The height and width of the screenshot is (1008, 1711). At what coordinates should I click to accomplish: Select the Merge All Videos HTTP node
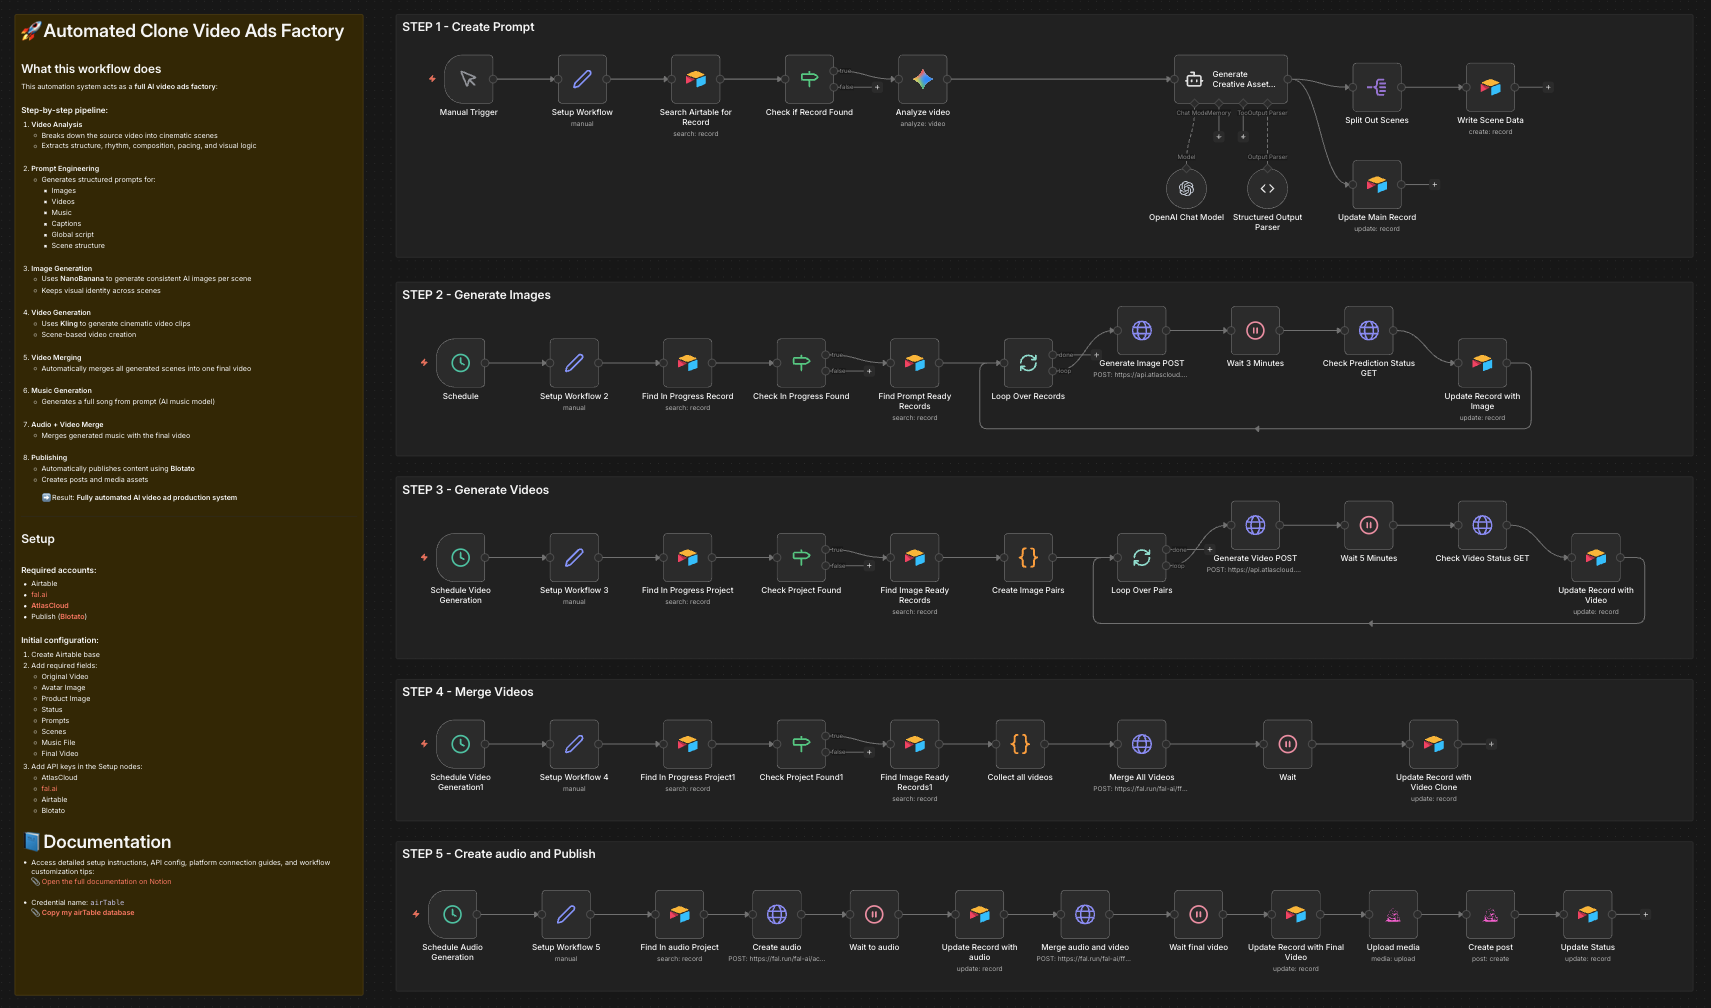(x=1141, y=744)
